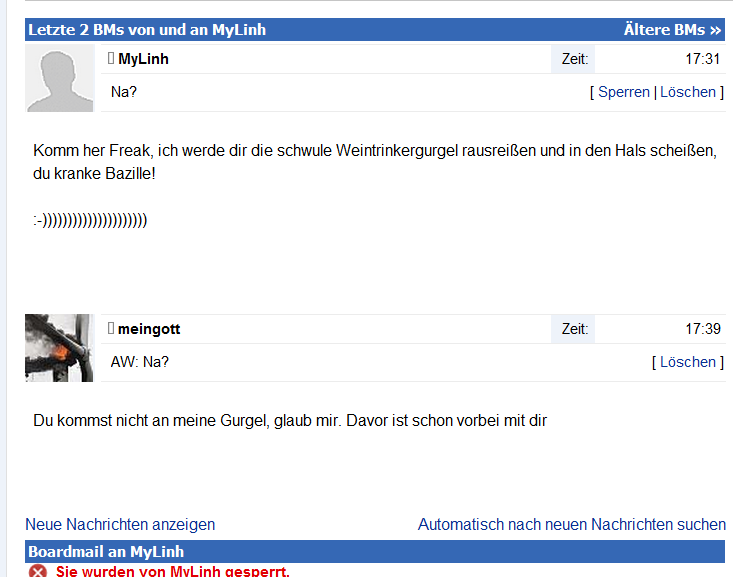Image resolution: width=733 pixels, height=577 pixels.
Task: Click the Zeit label in meingott's row
Action: tap(575, 329)
